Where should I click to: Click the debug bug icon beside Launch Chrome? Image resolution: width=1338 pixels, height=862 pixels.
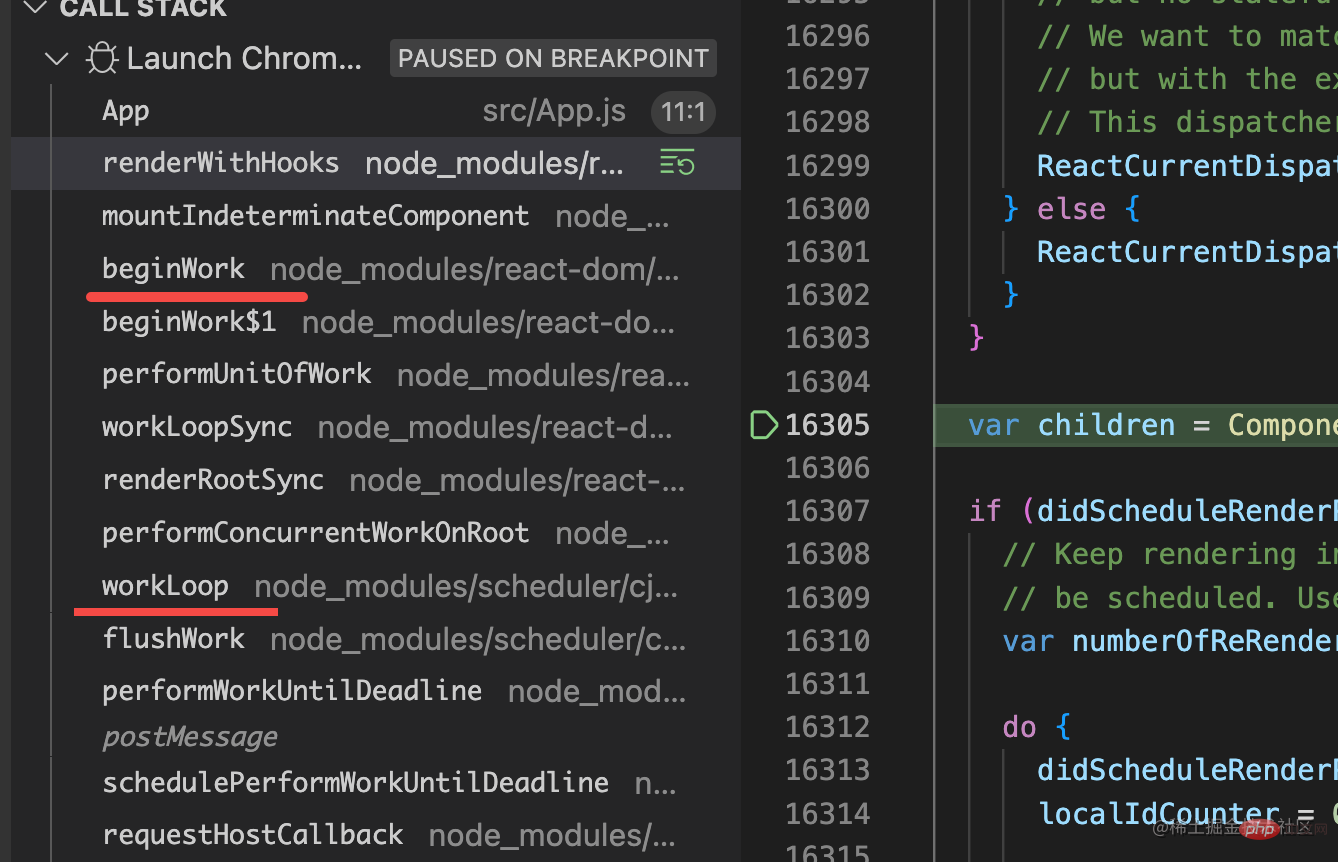coord(101,59)
